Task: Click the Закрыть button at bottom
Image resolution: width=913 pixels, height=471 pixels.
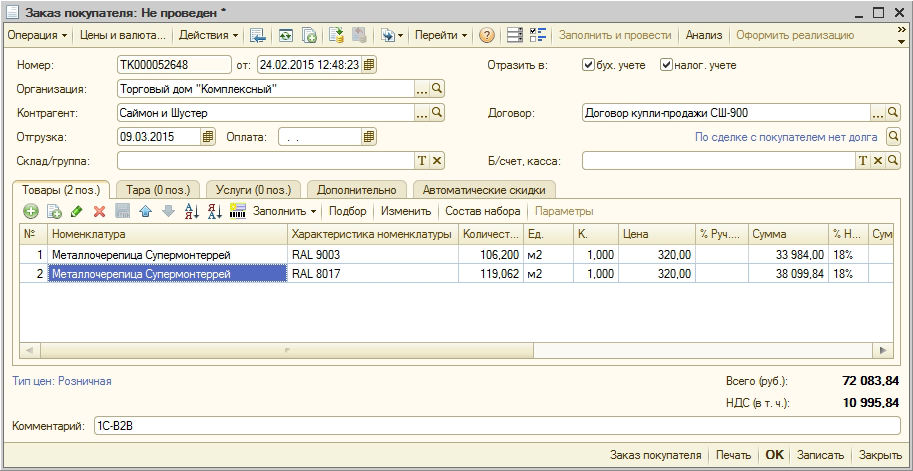Action: [881, 455]
